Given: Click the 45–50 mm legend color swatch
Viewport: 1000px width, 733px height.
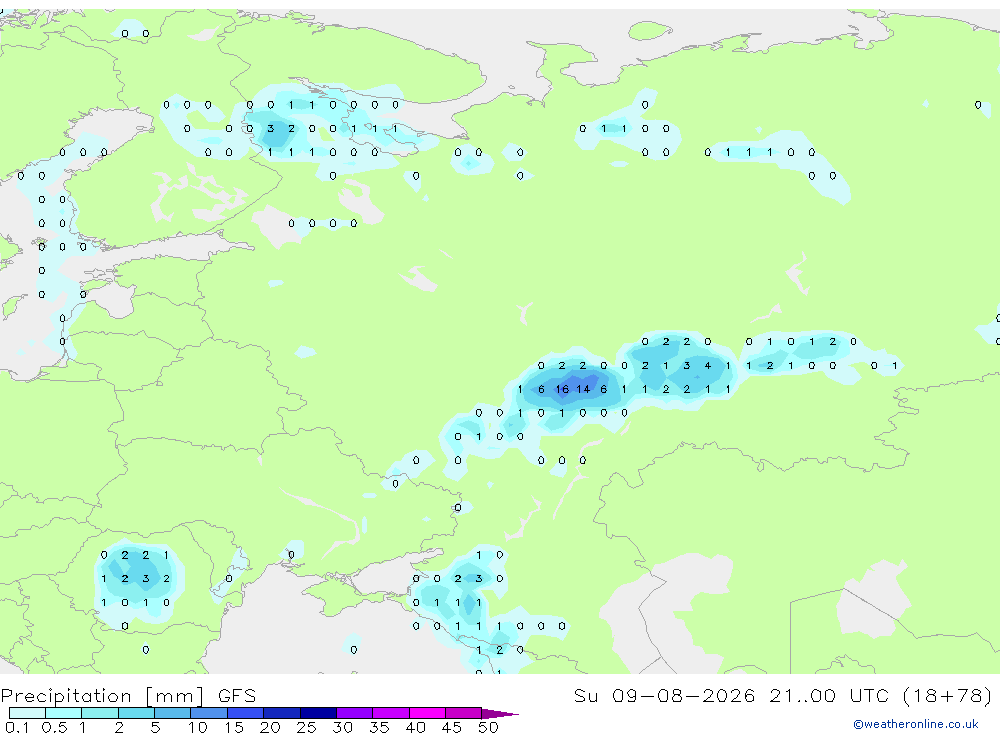Looking at the screenshot, I should (464, 713).
